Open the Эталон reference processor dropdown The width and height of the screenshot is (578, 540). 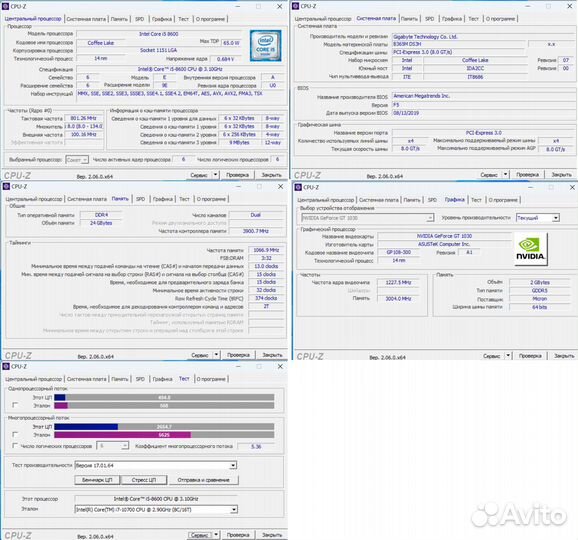tap(156, 509)
